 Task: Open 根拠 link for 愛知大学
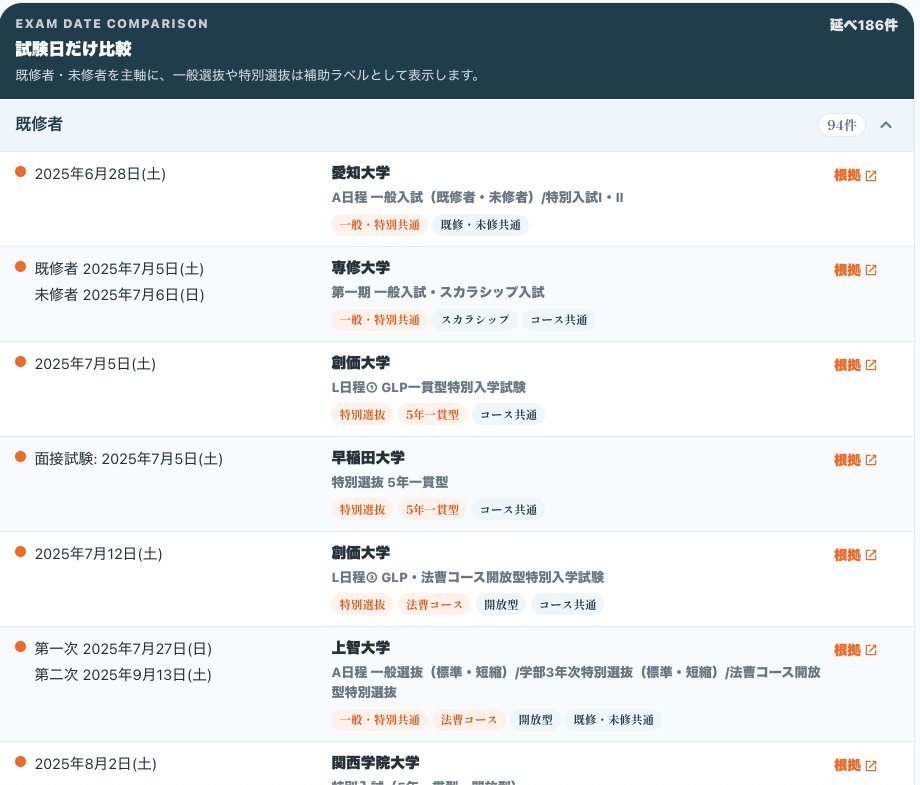pos(855,175)
